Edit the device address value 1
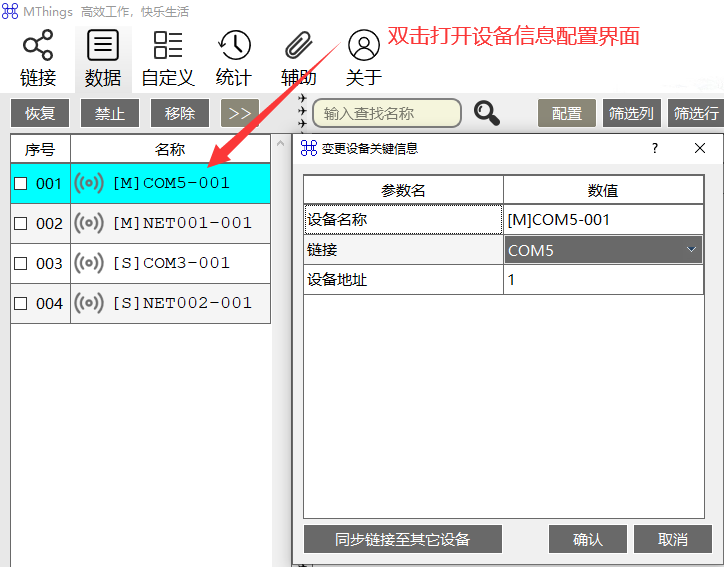Image resolution: width=724 pixels, height=567 pixels. point(603,280)
